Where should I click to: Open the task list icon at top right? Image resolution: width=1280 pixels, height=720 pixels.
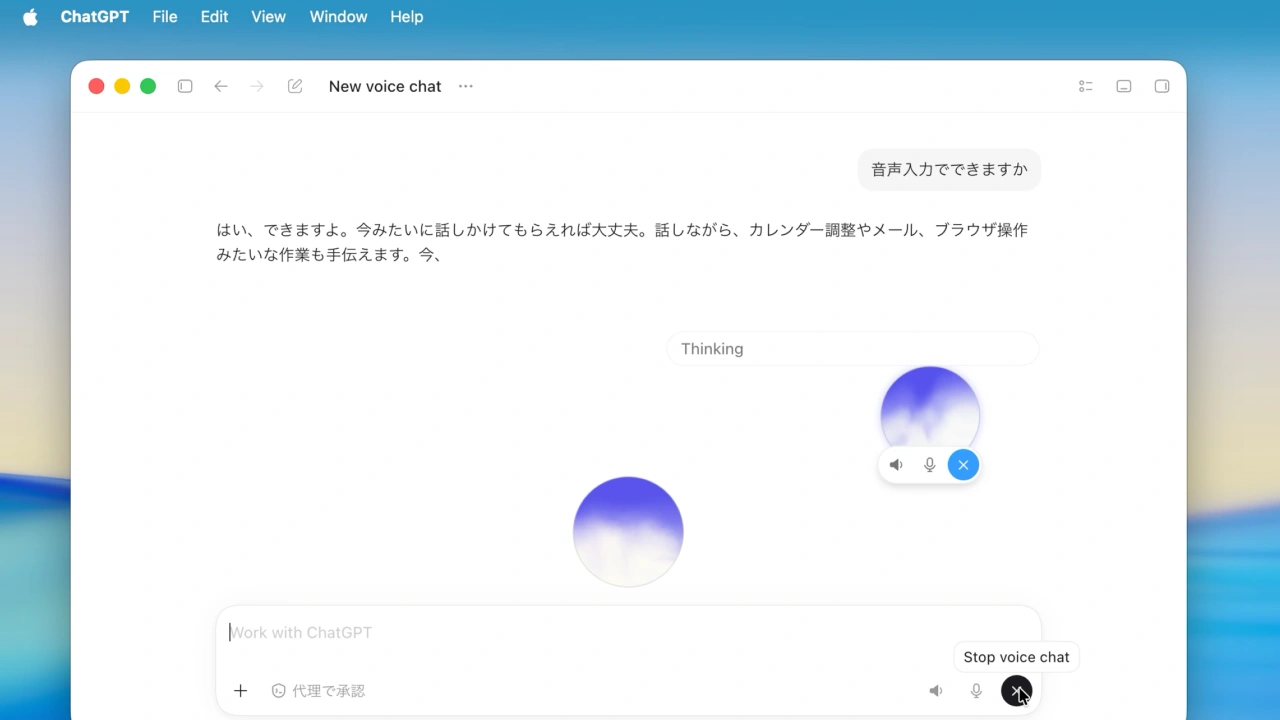coord(1086,86)
